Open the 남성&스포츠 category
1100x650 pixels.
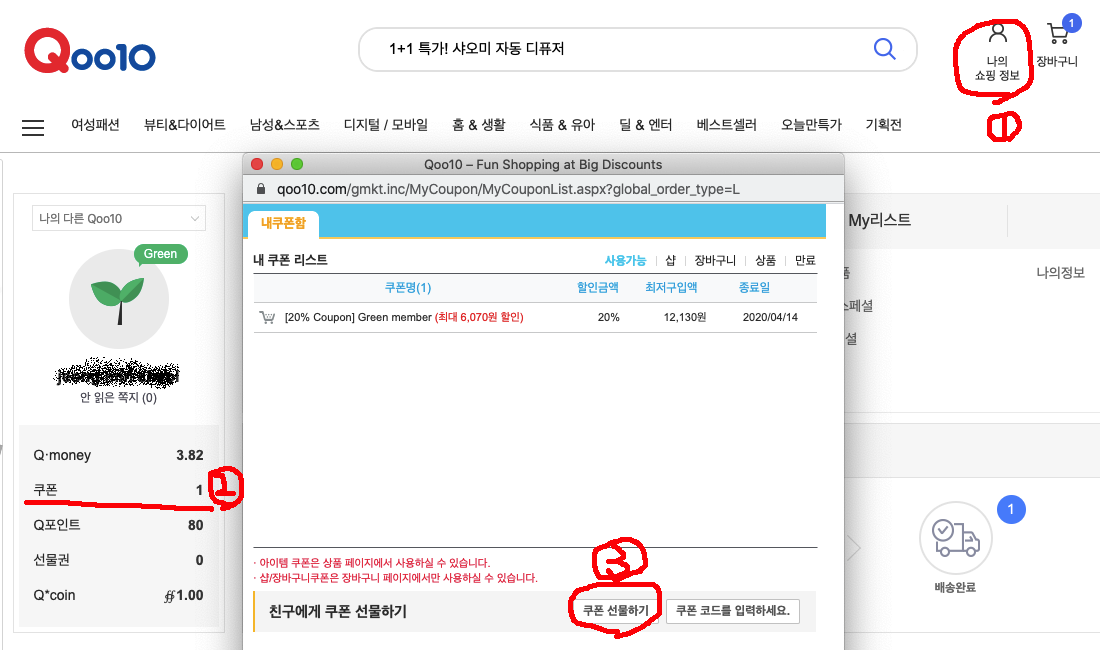(285, 125)
